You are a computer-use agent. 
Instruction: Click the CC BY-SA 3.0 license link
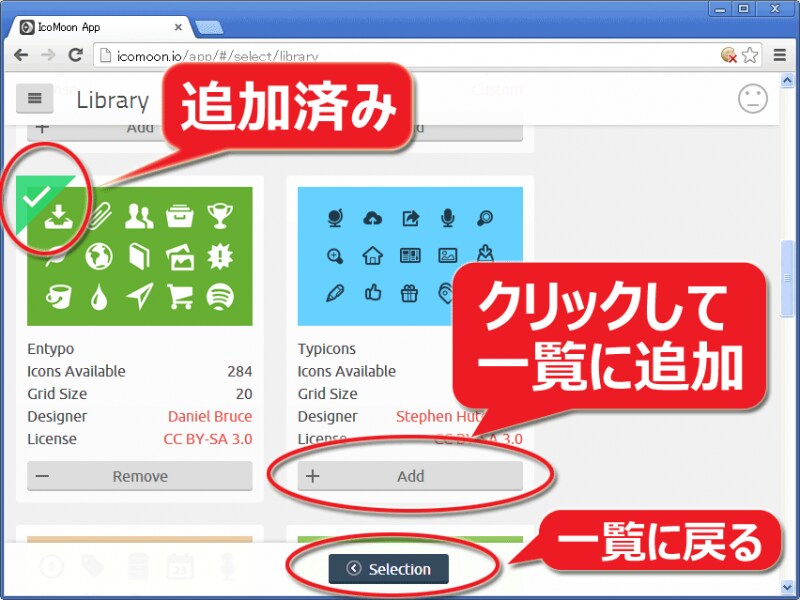tap(208, 439)
